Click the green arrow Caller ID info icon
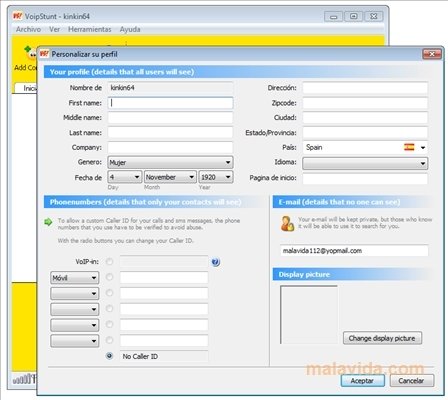 48,222
